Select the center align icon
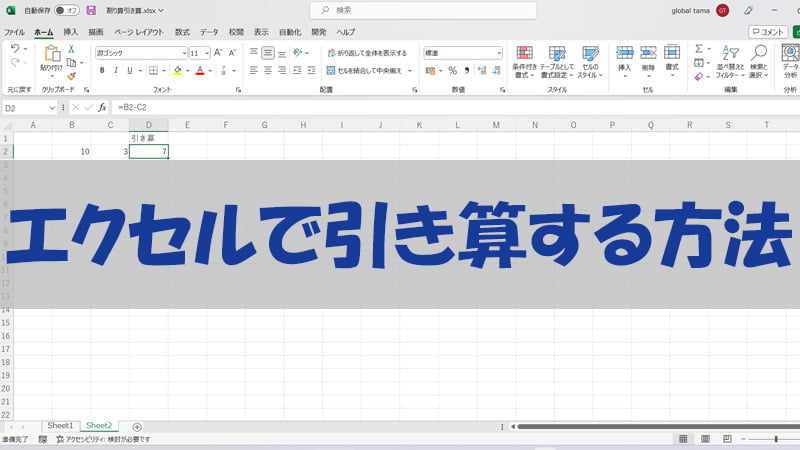 (x=268, y=71)
